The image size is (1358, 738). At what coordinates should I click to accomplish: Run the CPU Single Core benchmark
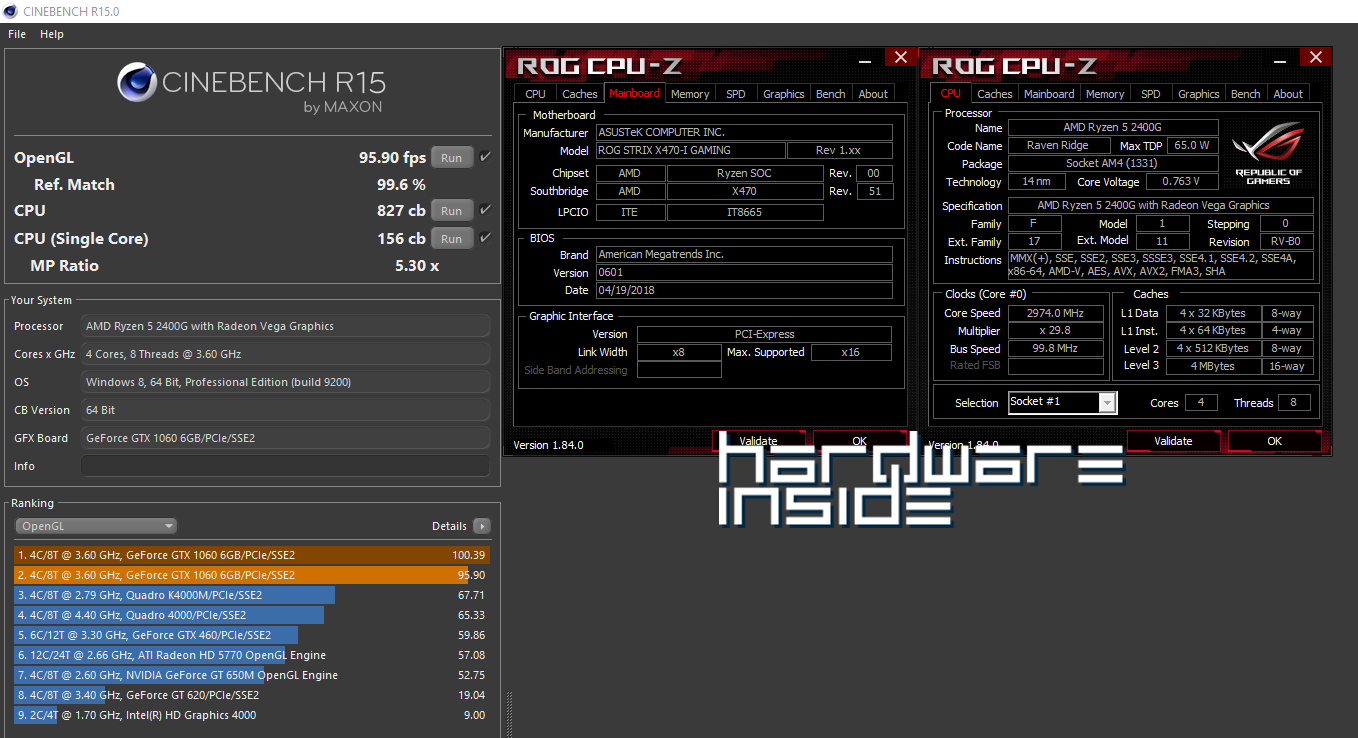tap(451, 238)
